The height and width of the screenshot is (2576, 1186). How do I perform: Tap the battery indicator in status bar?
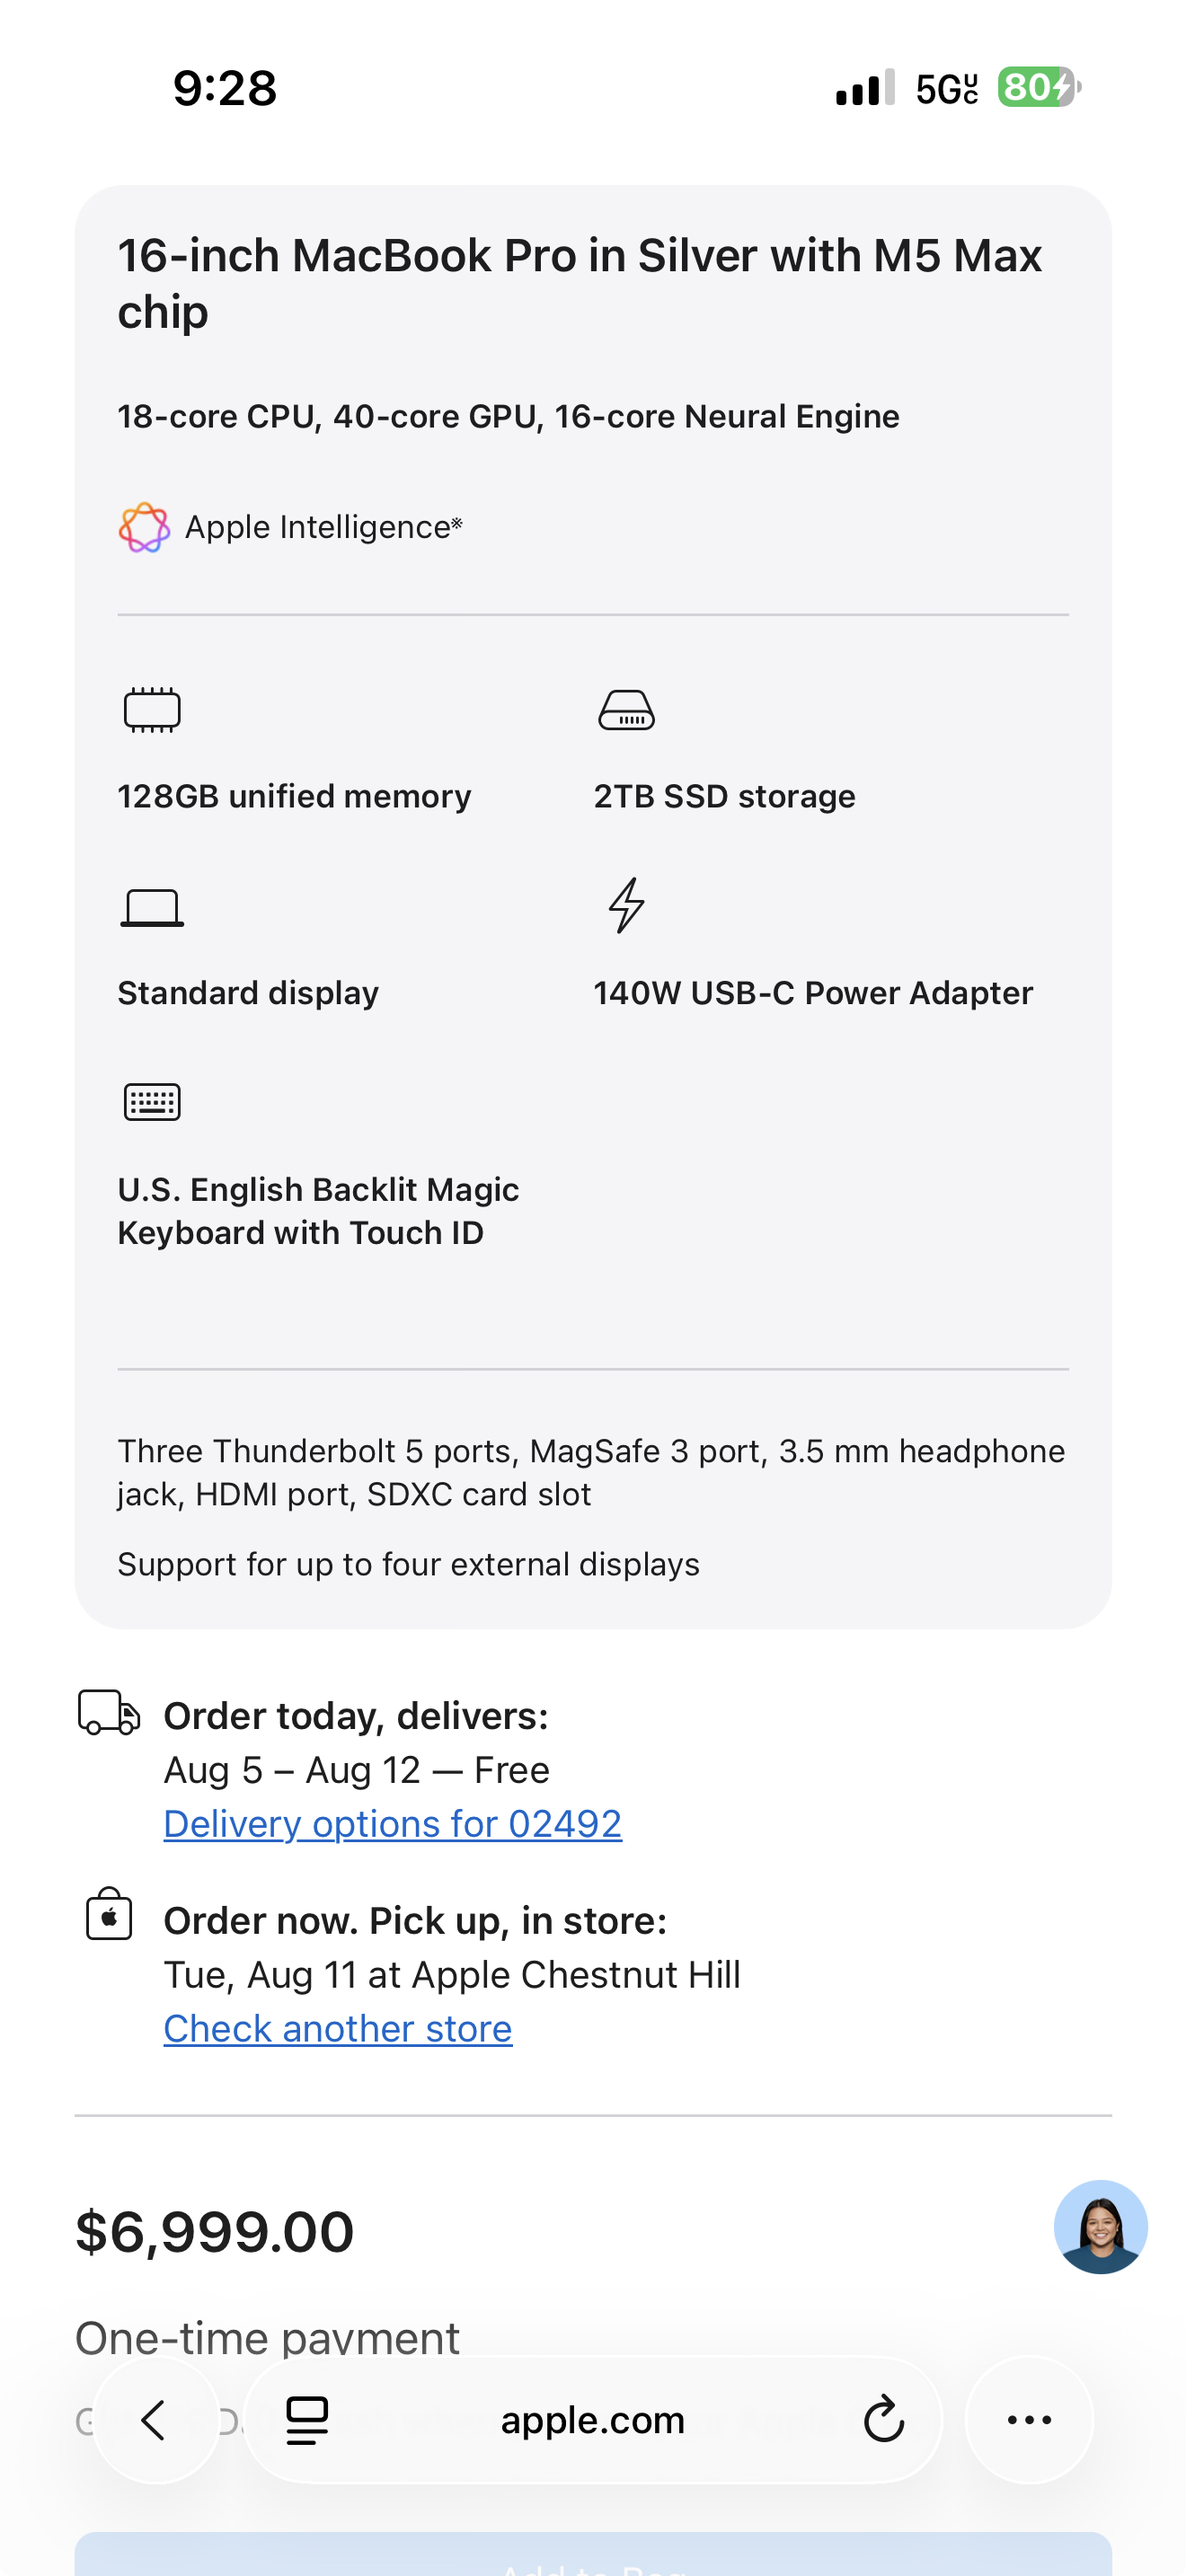pyautogui.click(x=1039, y=88)
